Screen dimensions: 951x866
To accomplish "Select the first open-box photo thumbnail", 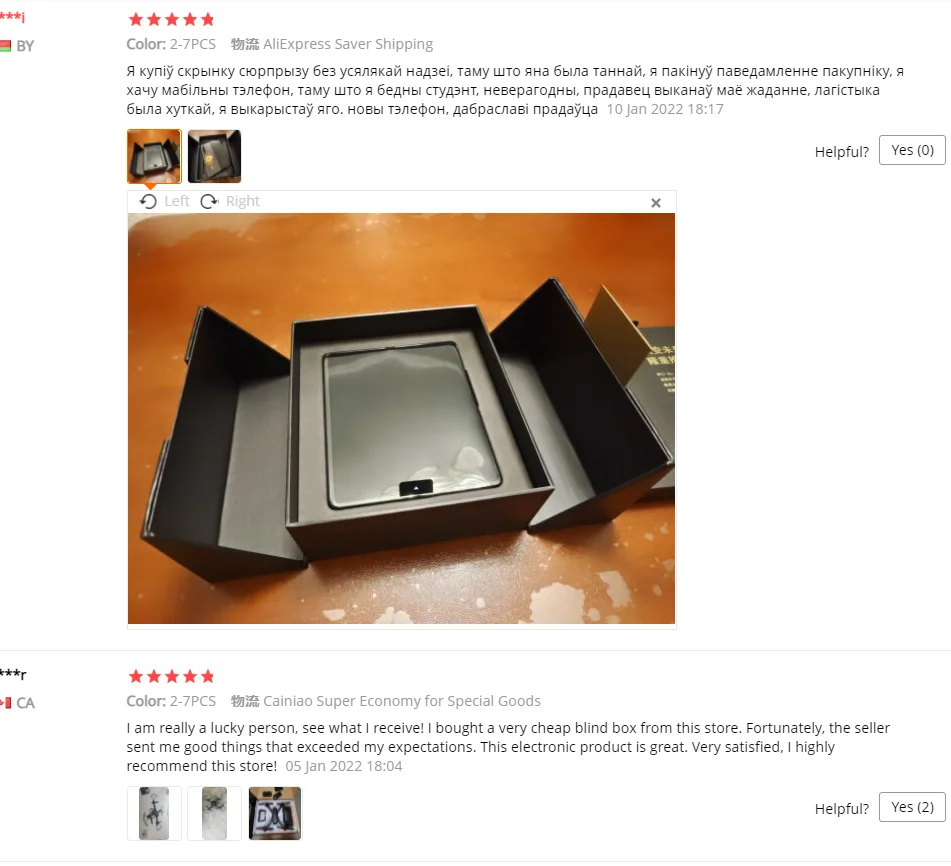I will [x=154, y=156].
